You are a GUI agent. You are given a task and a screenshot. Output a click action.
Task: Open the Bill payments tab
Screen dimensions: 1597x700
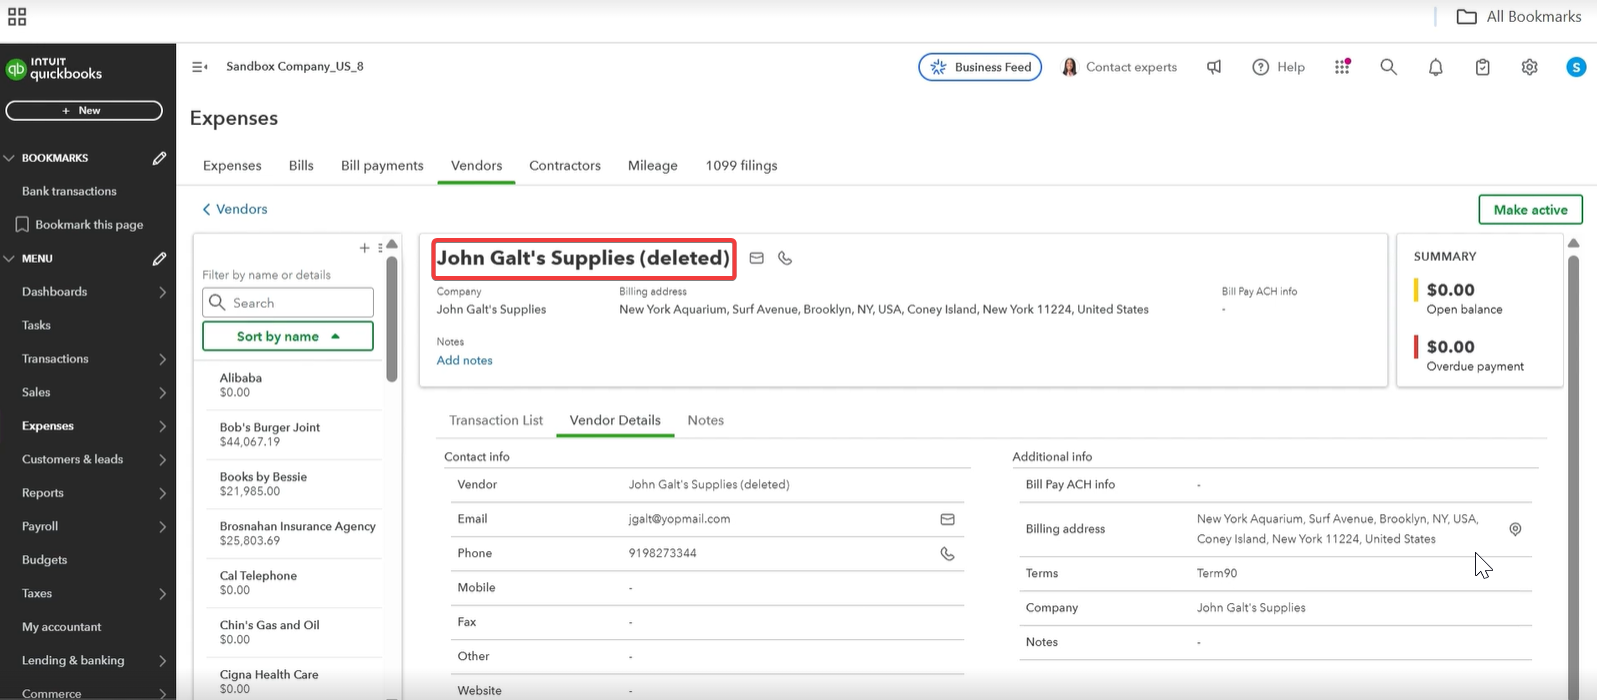pos(382,166)
